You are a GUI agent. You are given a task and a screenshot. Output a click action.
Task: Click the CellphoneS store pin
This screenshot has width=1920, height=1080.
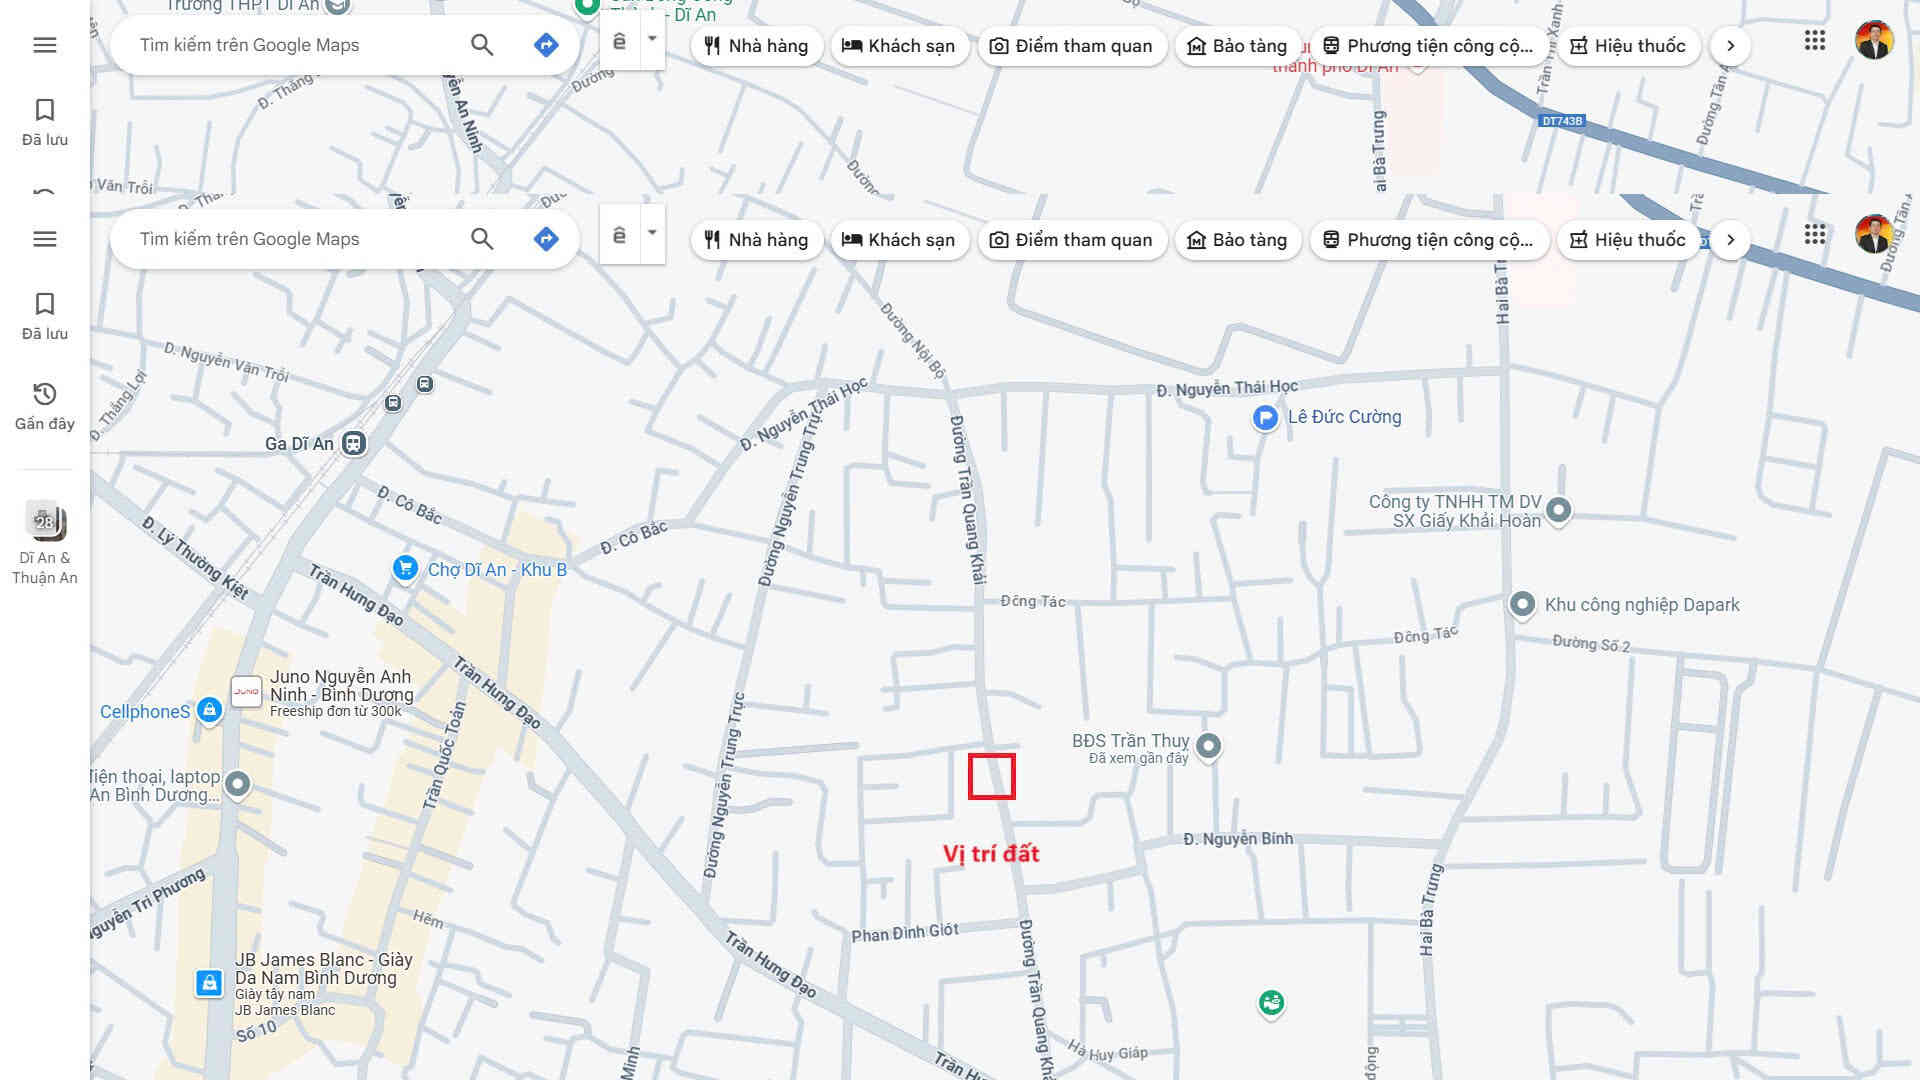point(209,710)
